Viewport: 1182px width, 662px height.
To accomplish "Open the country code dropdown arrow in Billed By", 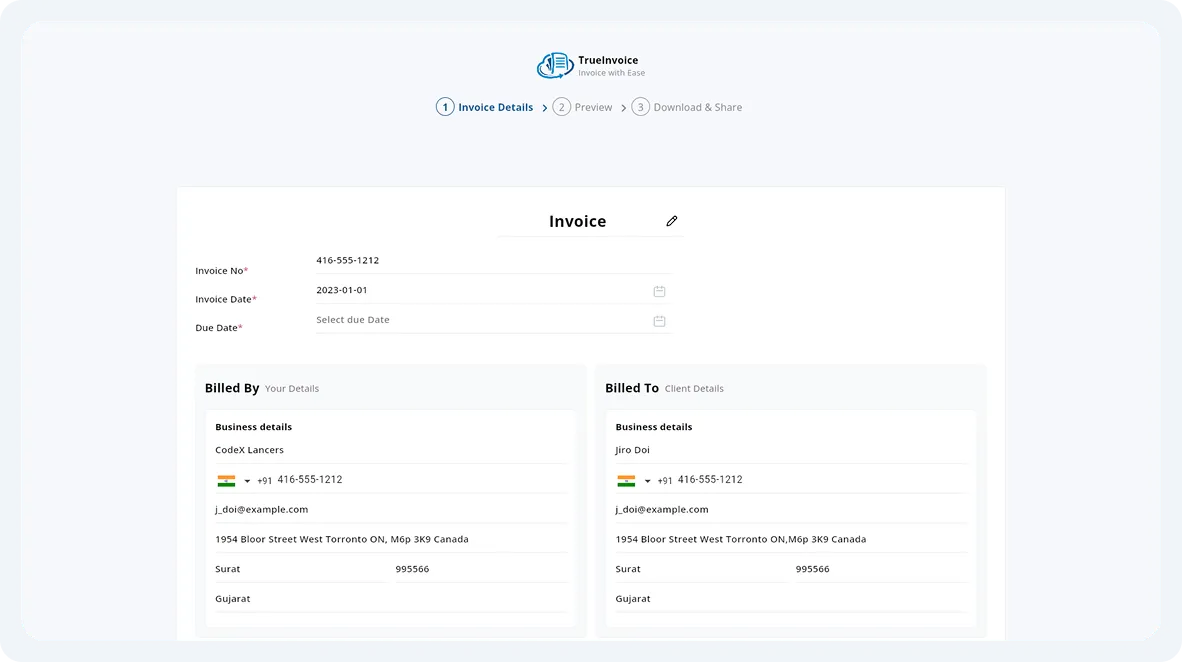I will pos(247,481).
